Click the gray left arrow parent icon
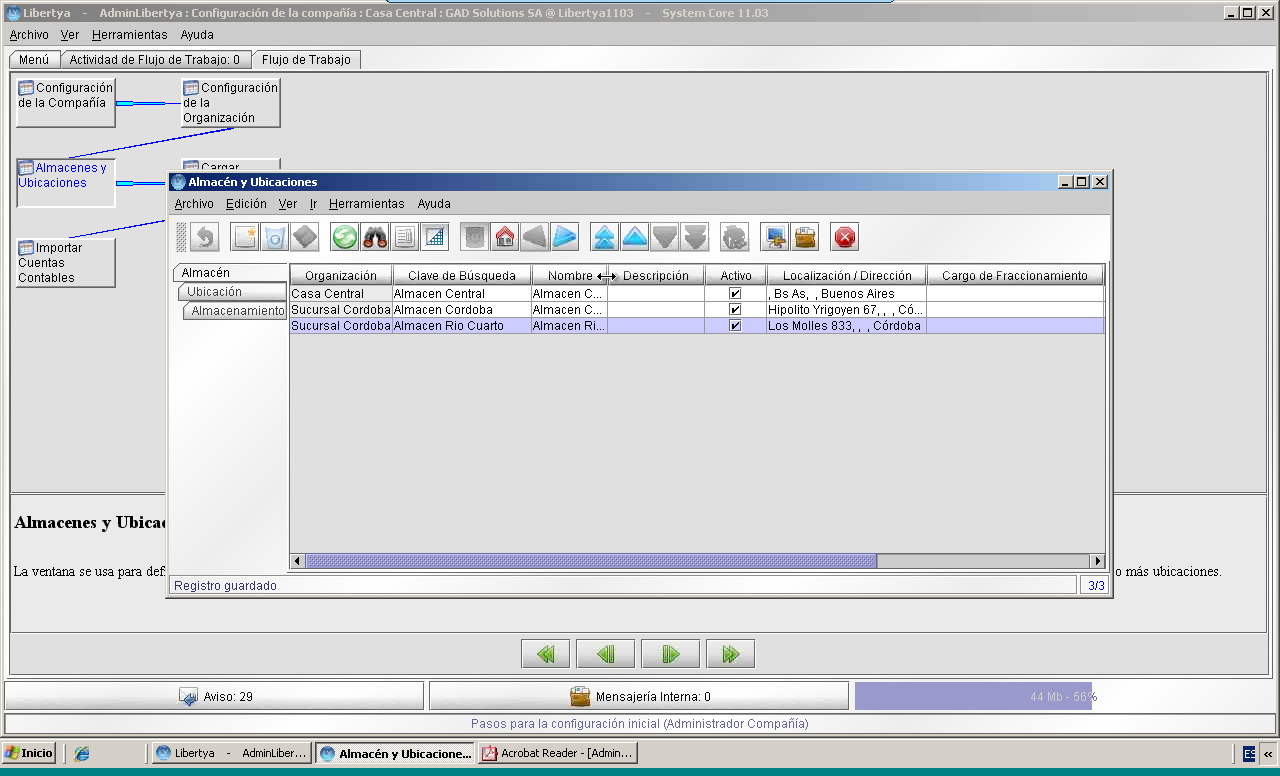 point(535,237)
